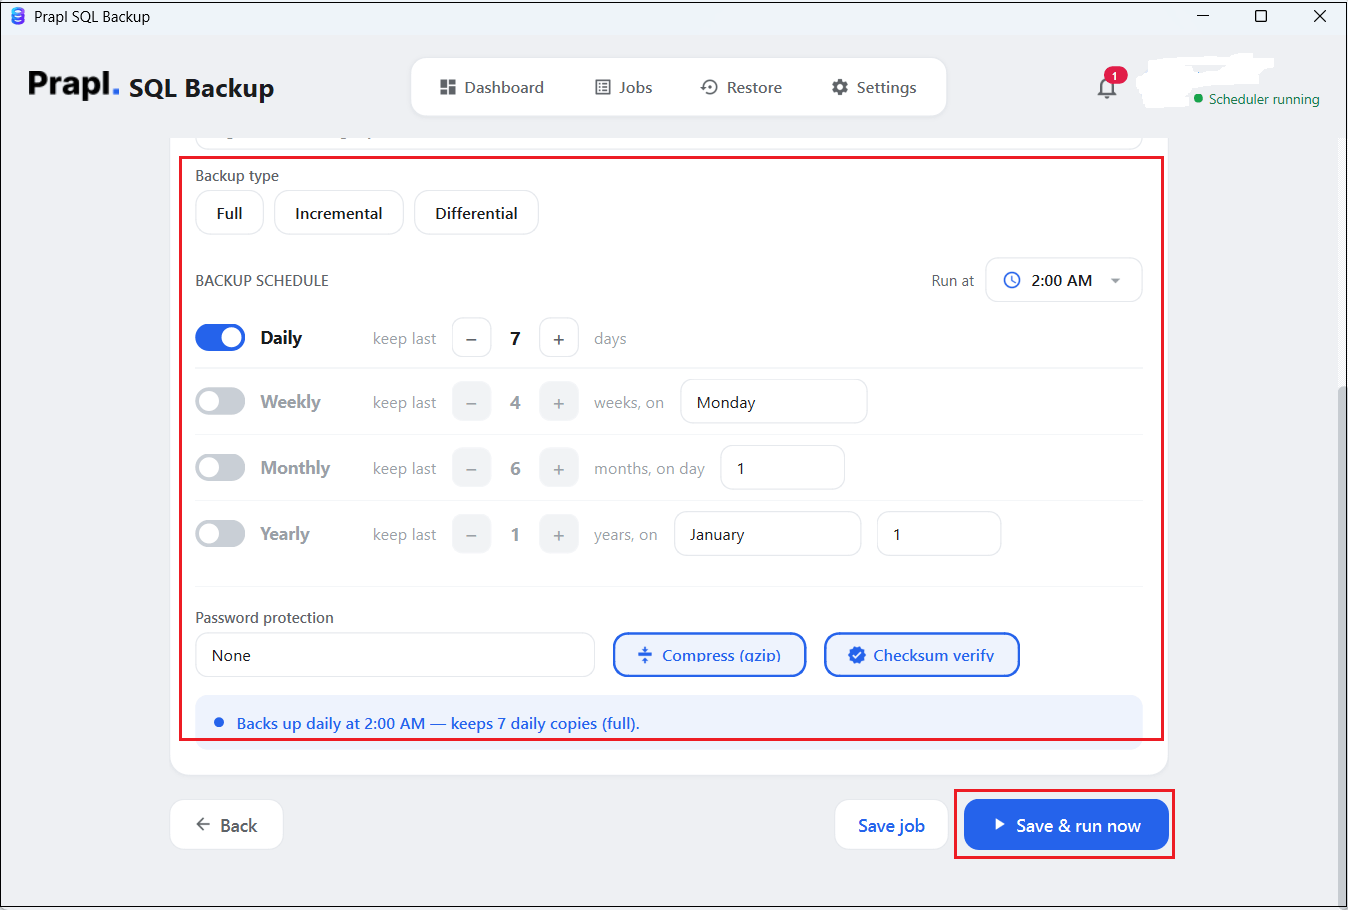Enable the Monthly schedule toggle
This screenshot has height=910, width=1348.
(x=220, y=468)
